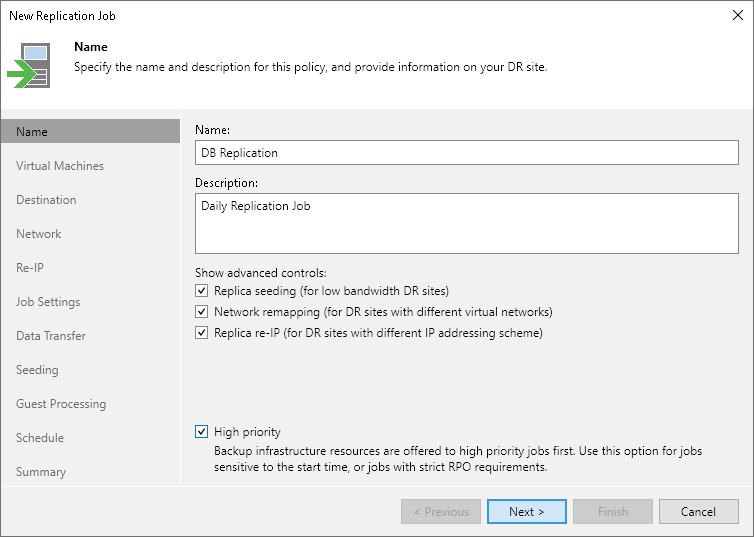Select the Data Transfer step

click(x=51, y=336)
